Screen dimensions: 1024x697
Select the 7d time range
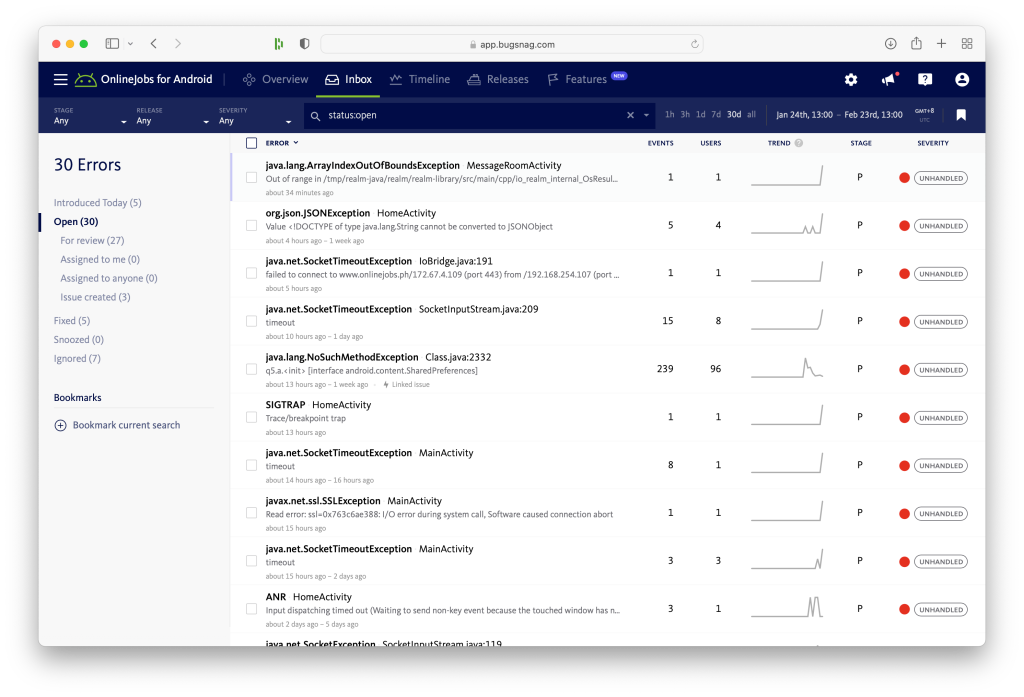click(x=716, y=115)
